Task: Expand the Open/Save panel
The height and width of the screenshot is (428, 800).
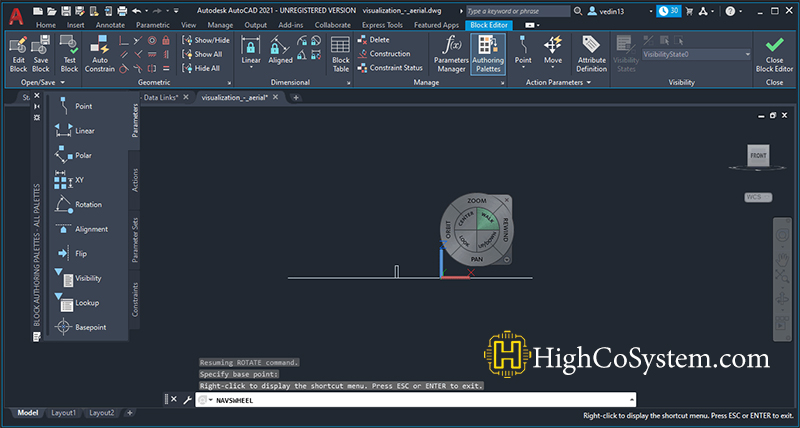Action: [43, 82]
